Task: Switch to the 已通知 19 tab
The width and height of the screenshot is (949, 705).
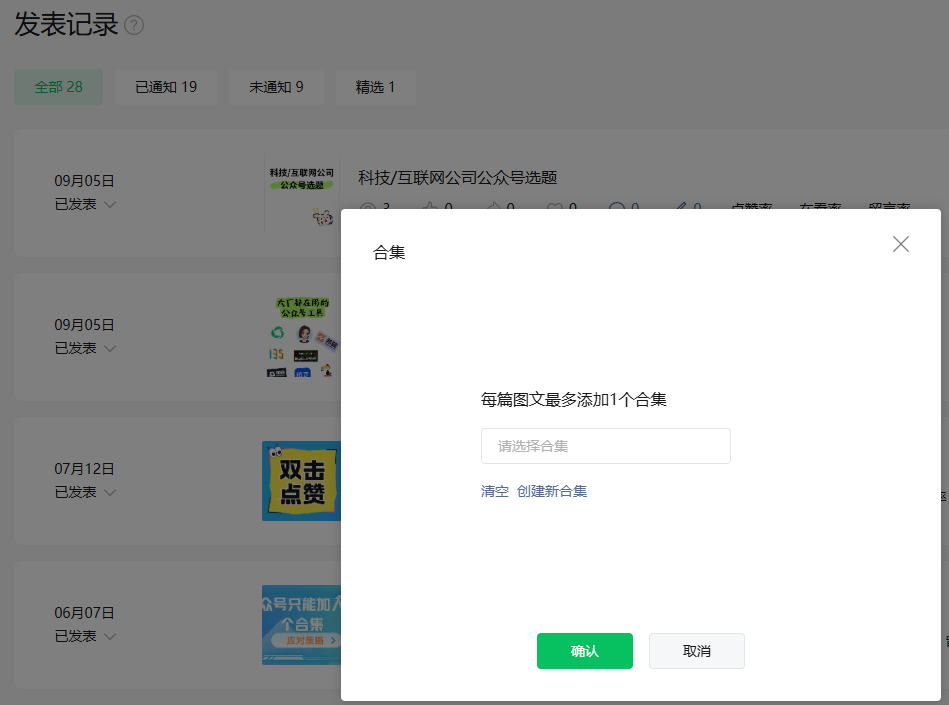Action: point(166,87)
